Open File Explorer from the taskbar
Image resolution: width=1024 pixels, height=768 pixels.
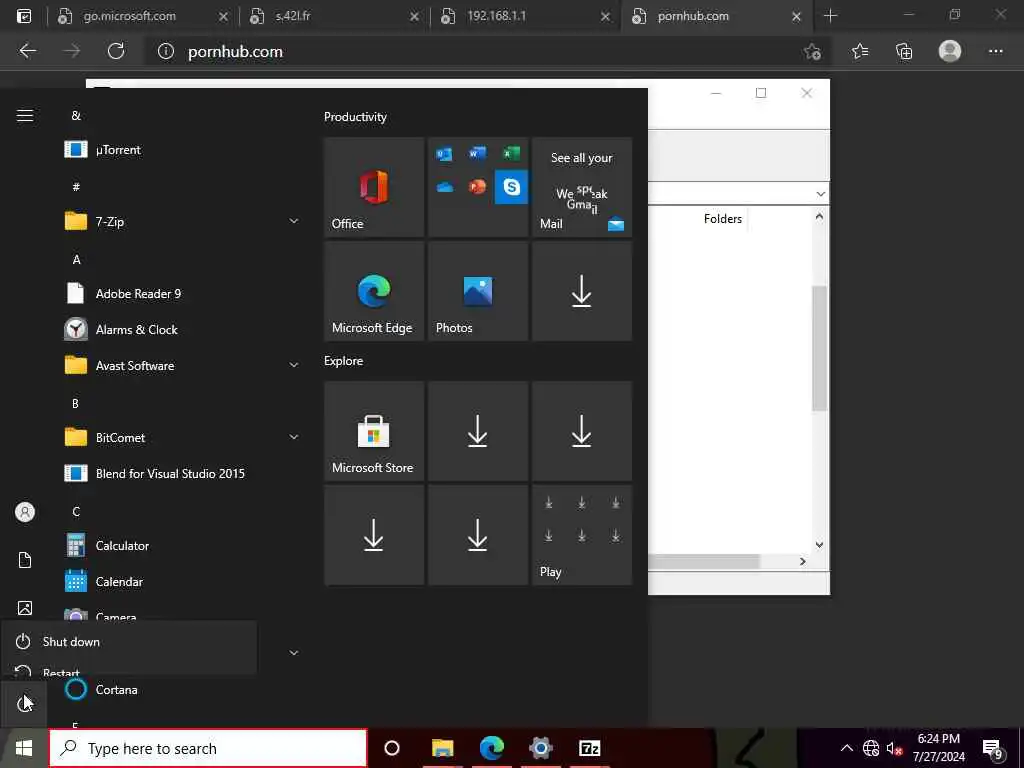coord(443,748)
